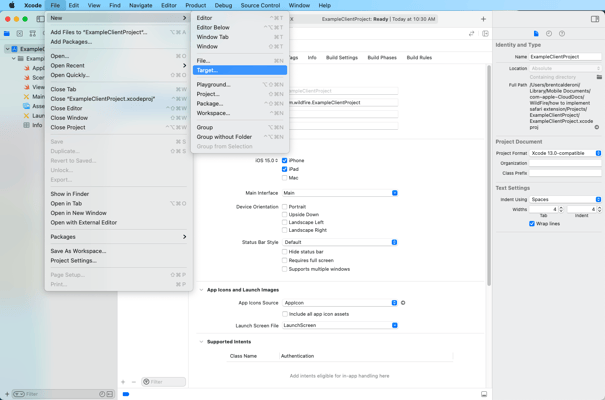Check Hide status bar
Viewport: 605px width, 400px height.
point(284,251)
